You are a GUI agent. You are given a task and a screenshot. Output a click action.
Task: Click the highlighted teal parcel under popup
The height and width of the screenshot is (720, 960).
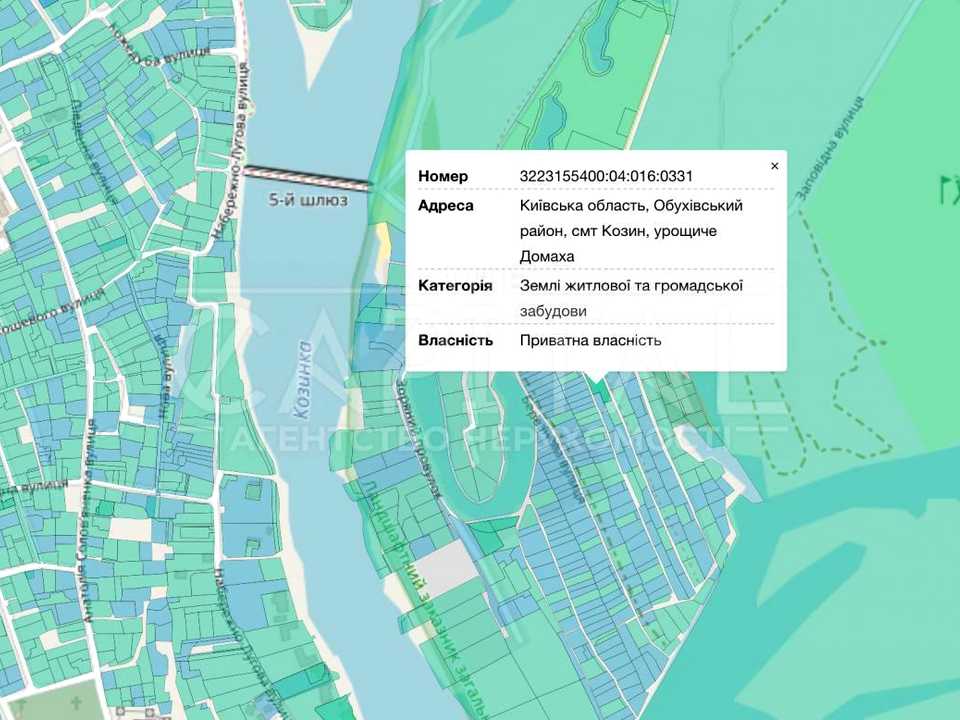click(x=602, y=390)
